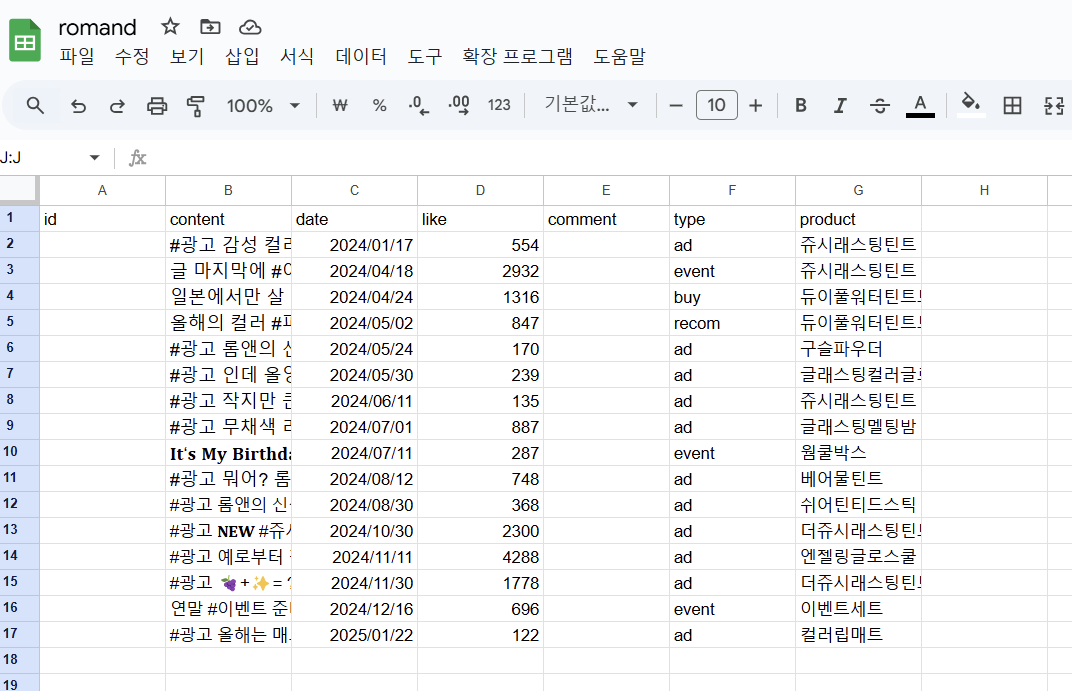Screen dimensions: 1072x691
Task: Click into the formula bar
Action: (608, 158)
